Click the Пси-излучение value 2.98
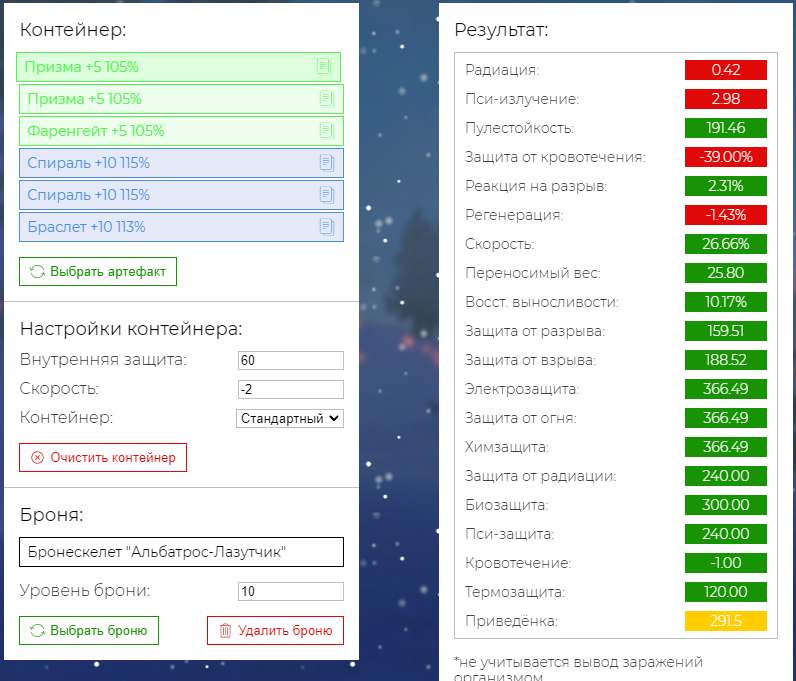Screen dimensions: 796x681 [725, 99]
